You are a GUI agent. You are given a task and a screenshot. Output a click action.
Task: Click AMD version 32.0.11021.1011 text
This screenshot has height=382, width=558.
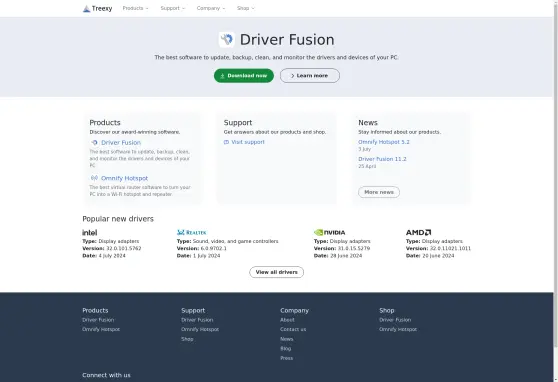click(438, 248)
